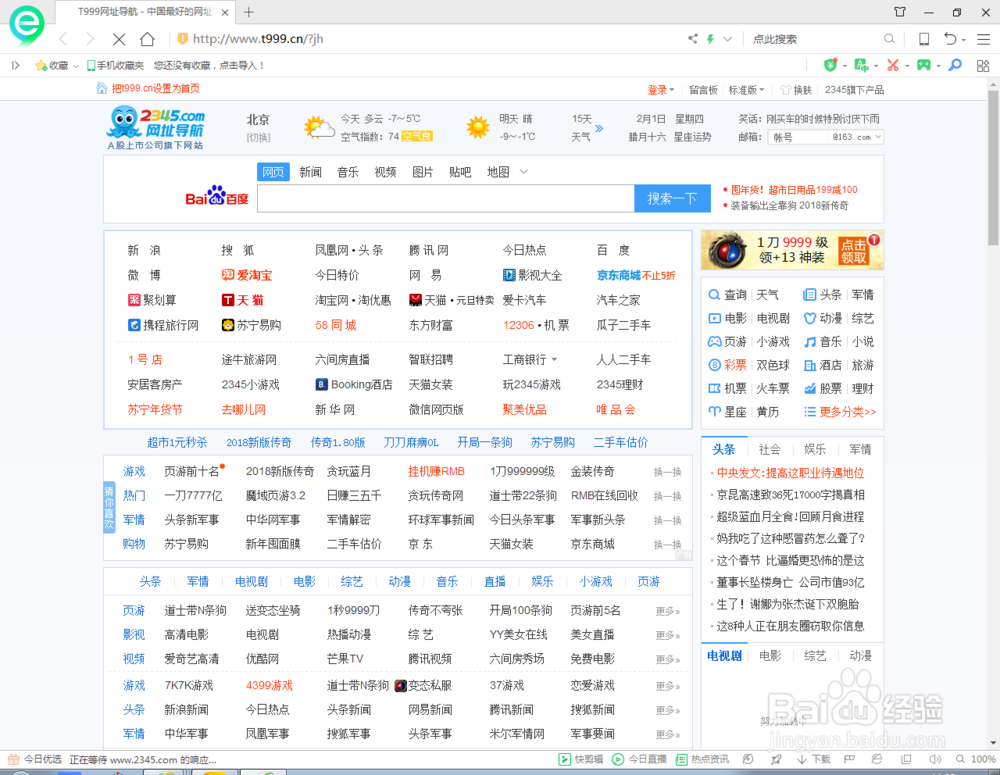Select the Baidu web page search tab

[273, 172]
